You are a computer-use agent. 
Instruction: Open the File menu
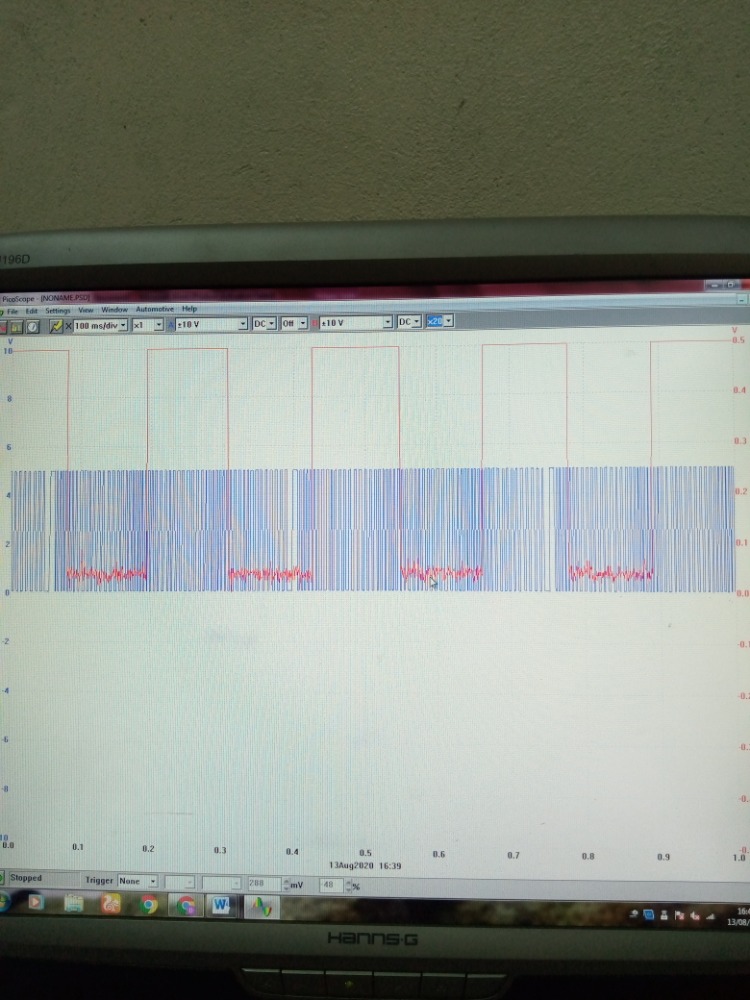click(12, 311)
